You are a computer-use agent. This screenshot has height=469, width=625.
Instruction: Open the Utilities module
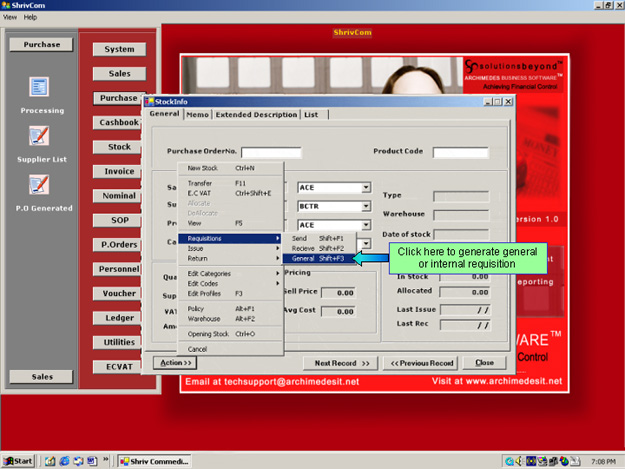point(118,342)
